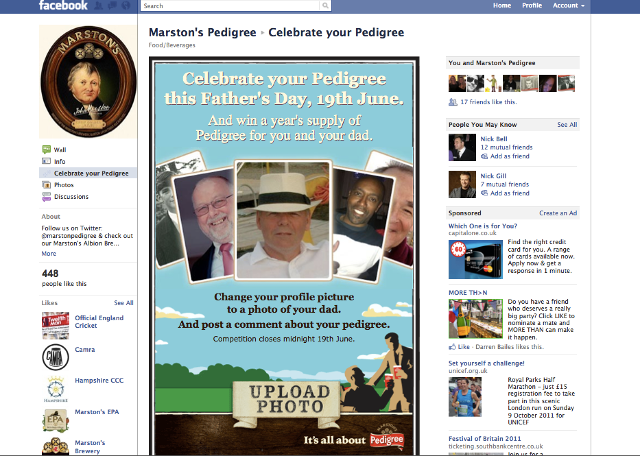Open Camra page link

(85, 349)
